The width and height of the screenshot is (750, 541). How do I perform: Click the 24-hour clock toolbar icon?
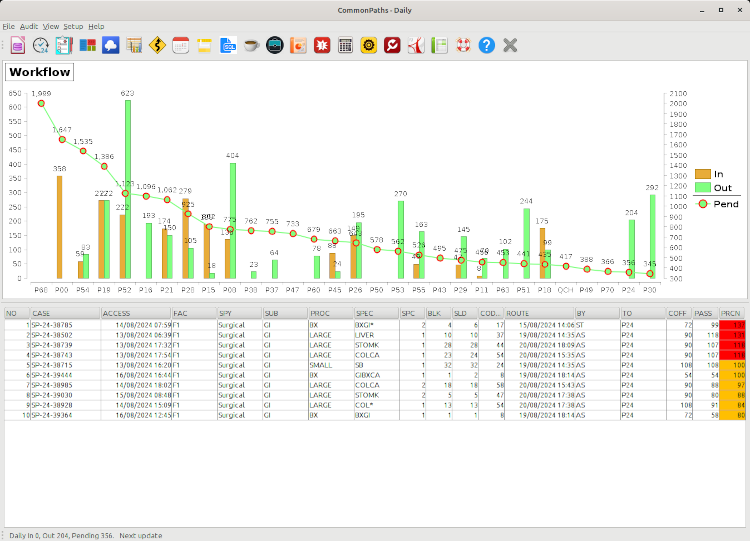coord(41,45)
